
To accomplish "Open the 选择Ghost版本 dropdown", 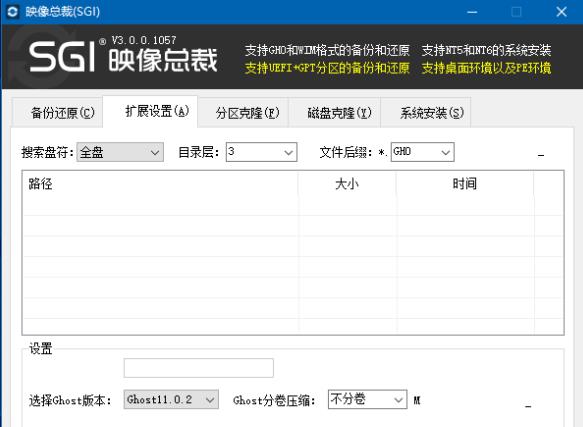I will 171,399.
